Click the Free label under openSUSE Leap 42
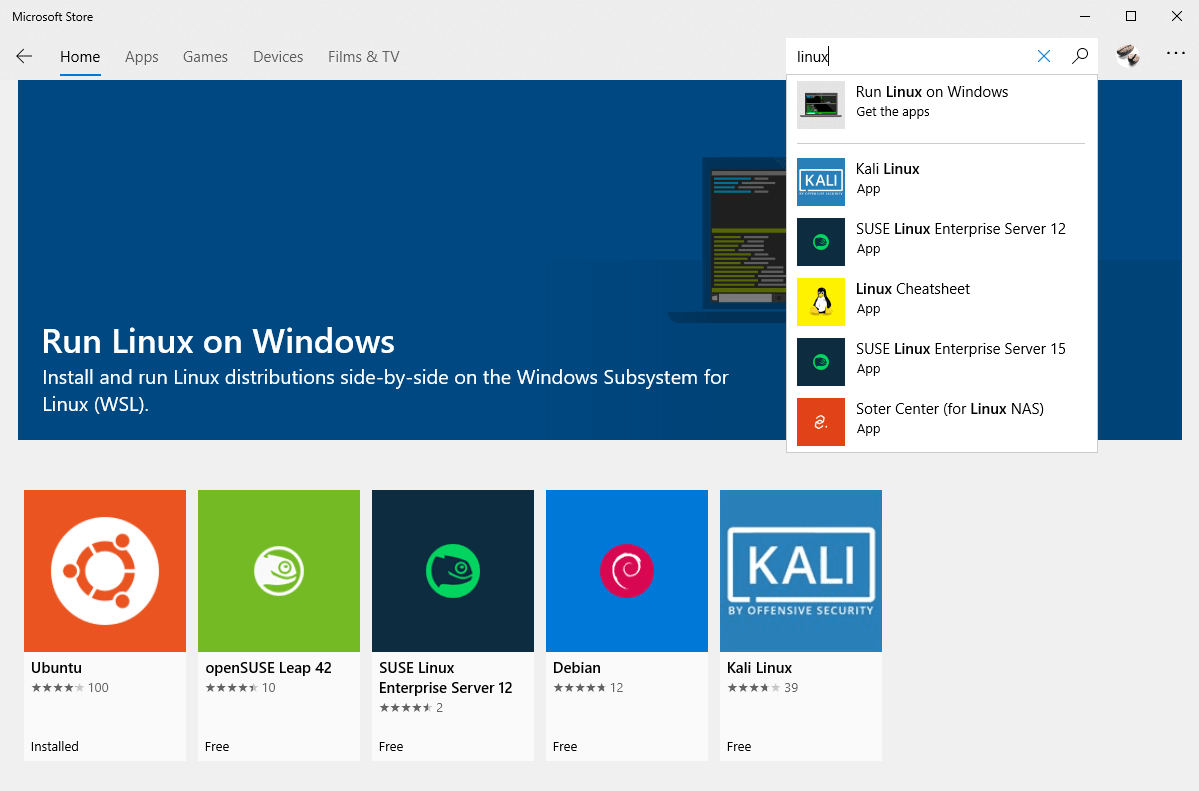1199x791 pixels. [217, 747]
